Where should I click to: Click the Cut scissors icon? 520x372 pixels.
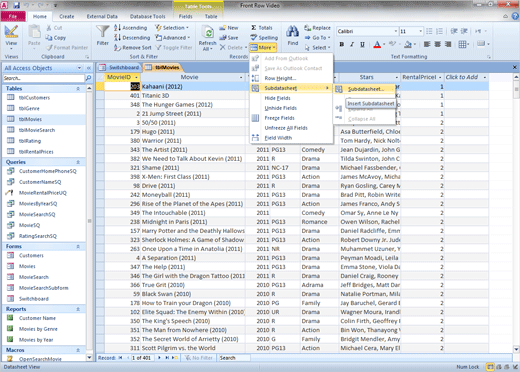tap(49, 28)
